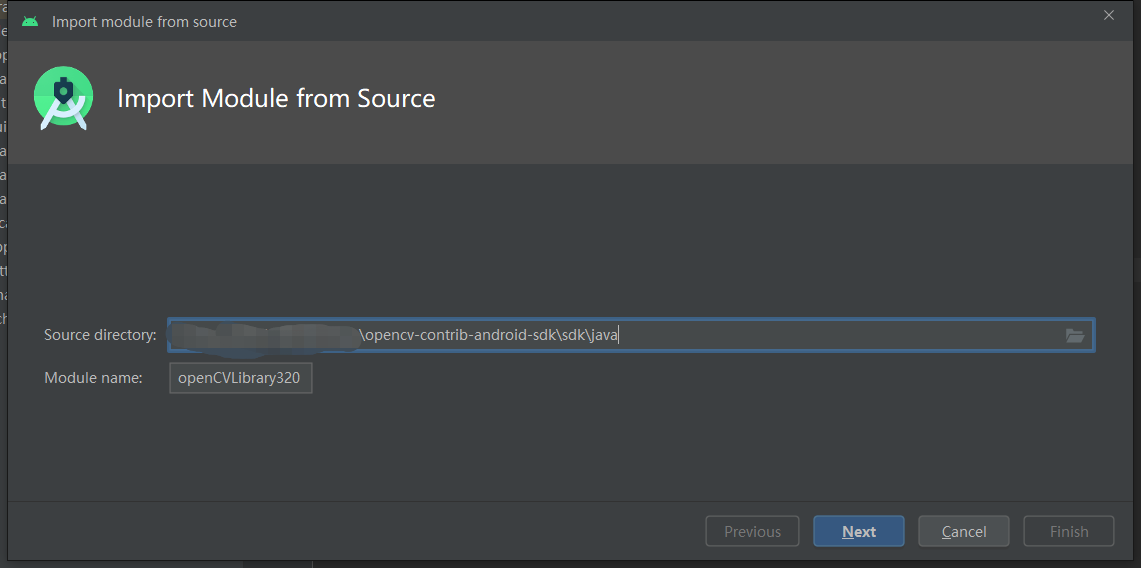Click the empty button bar left of Previous
This screenshot has height=568, width=1141.
(350, 532)
